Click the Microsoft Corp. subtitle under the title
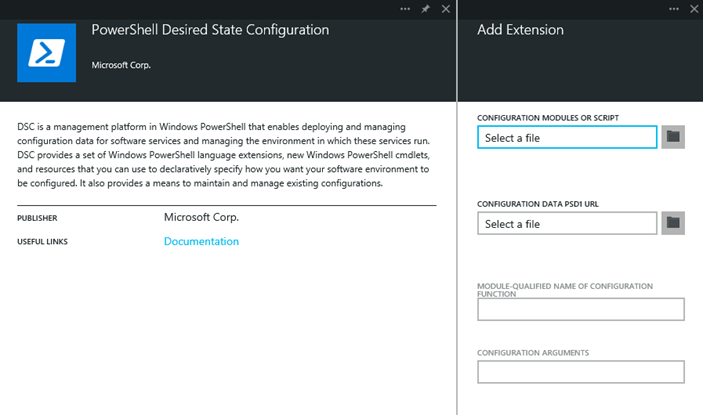This screenshot has height=415, width=703. tap(121, 65)
